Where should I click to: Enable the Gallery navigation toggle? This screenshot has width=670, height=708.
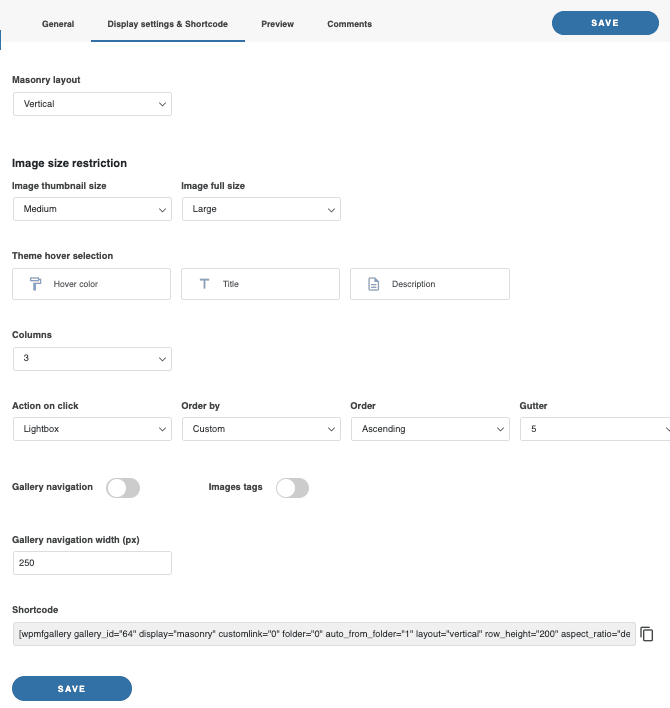(123, 488)
